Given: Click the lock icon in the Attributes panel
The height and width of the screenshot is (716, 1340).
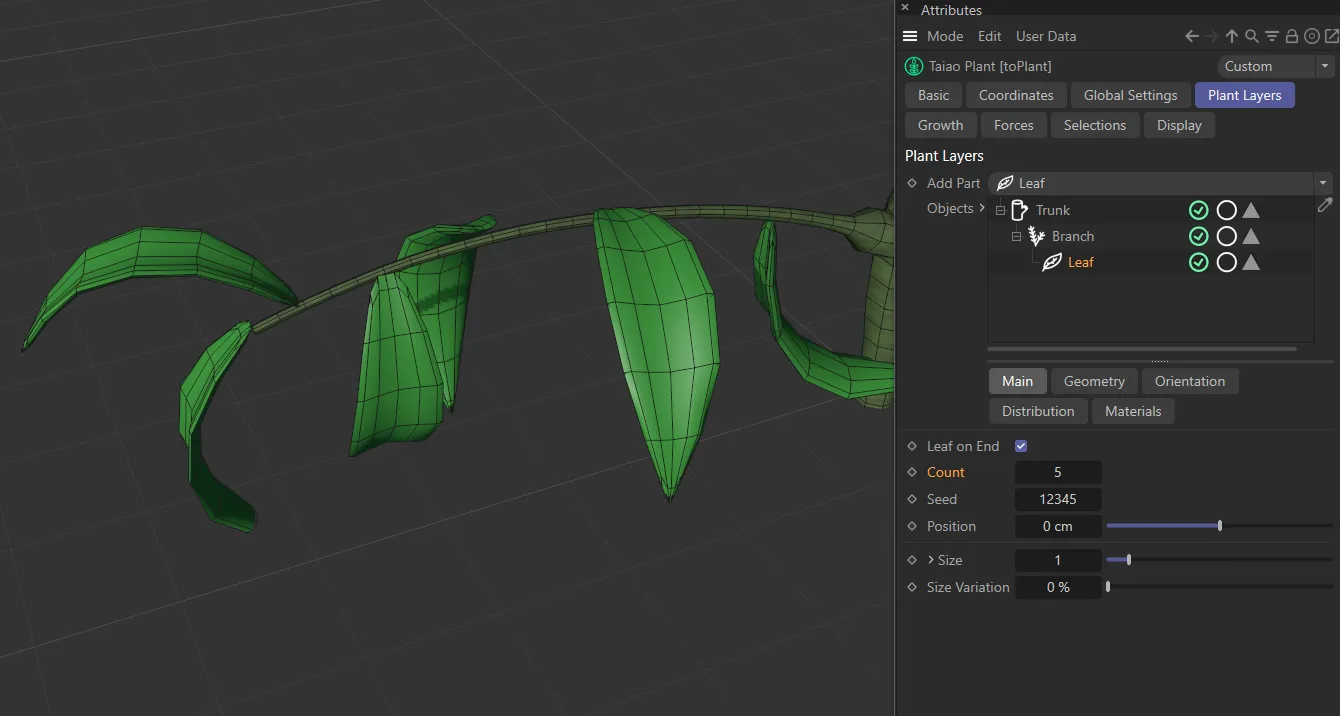Looking at the screenshot, I should click(x=1291, y=36).
